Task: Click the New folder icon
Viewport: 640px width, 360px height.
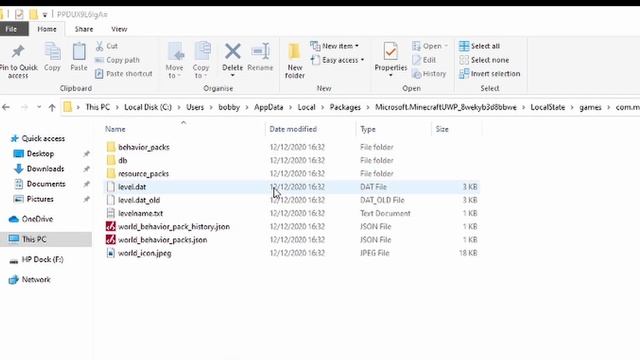Action: 294,51
